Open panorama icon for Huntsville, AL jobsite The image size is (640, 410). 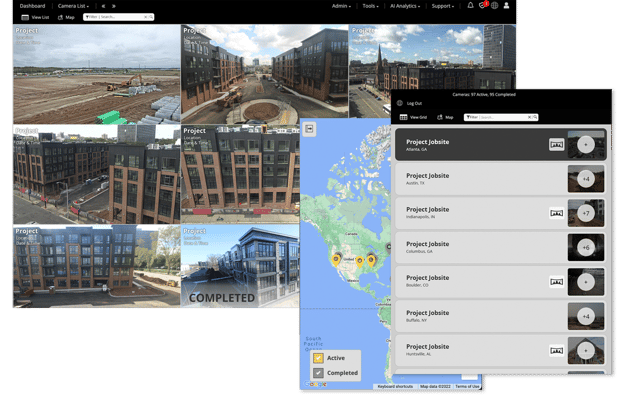click(556, 350)
